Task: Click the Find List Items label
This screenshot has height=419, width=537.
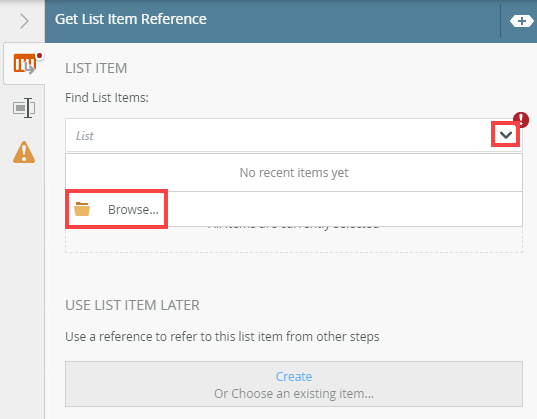Action: pos(107,98)
